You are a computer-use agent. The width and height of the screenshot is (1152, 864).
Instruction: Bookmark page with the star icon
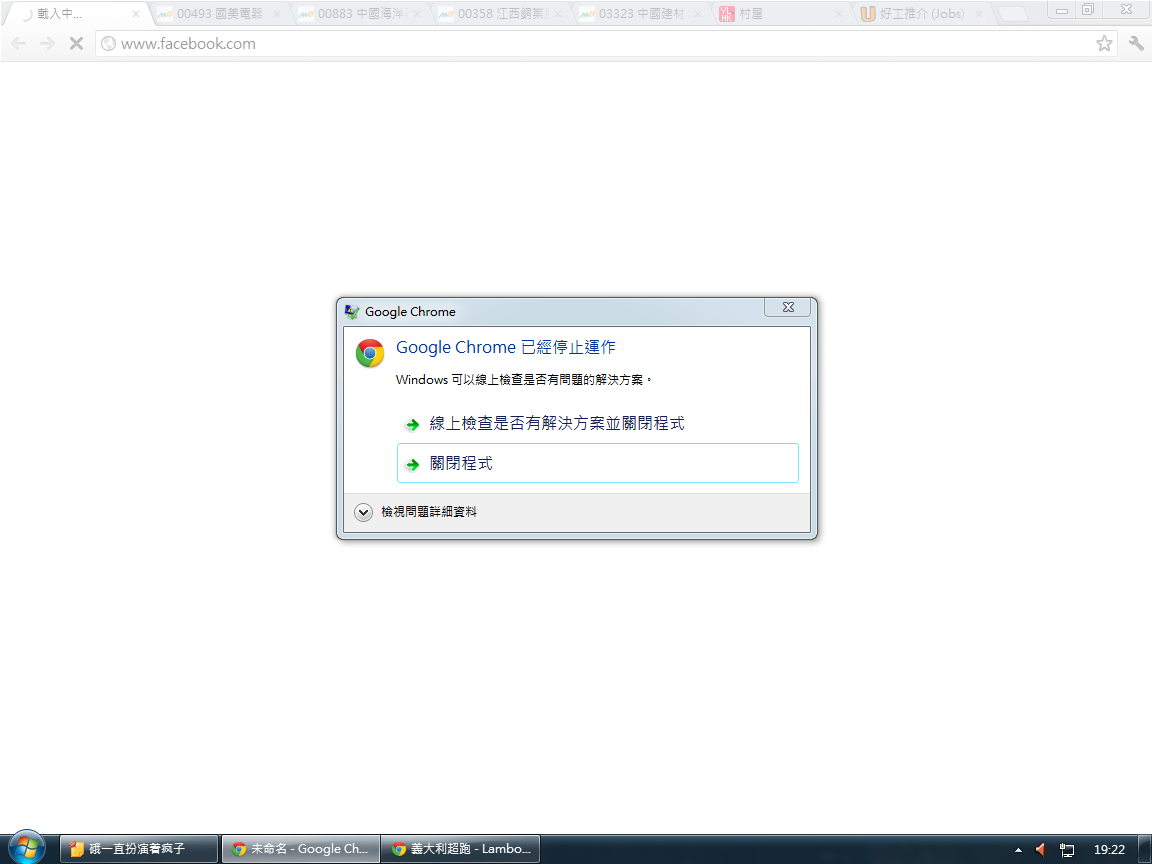[1104, 43]
